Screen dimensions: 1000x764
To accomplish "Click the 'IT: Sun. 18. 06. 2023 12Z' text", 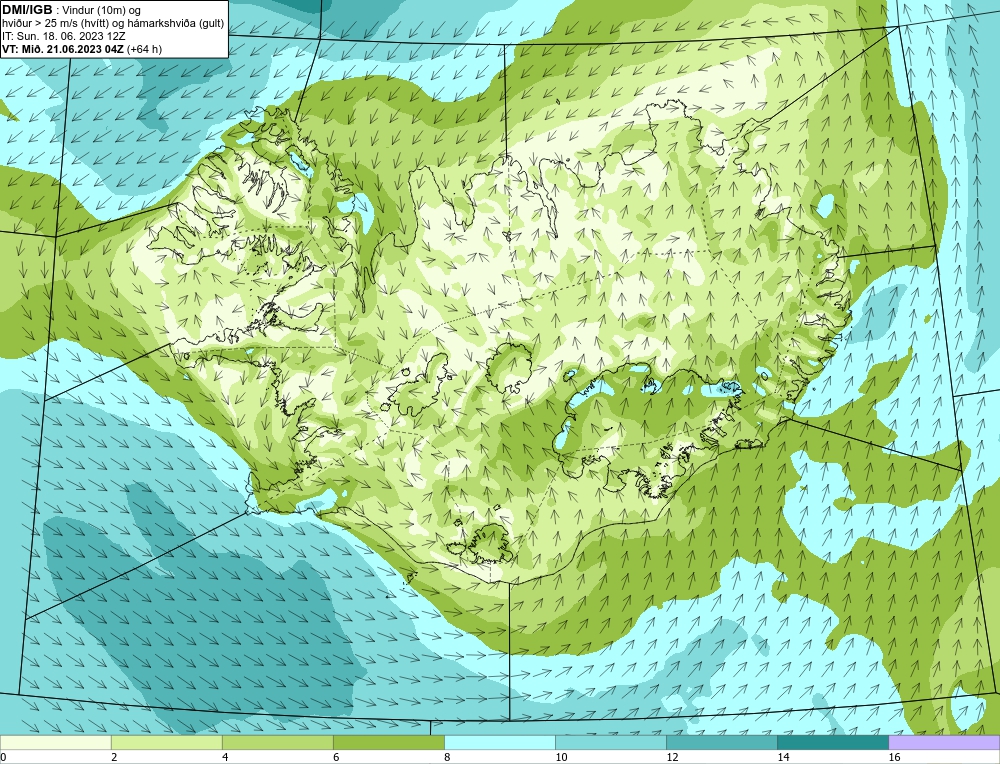I will (x=63, y=36).
